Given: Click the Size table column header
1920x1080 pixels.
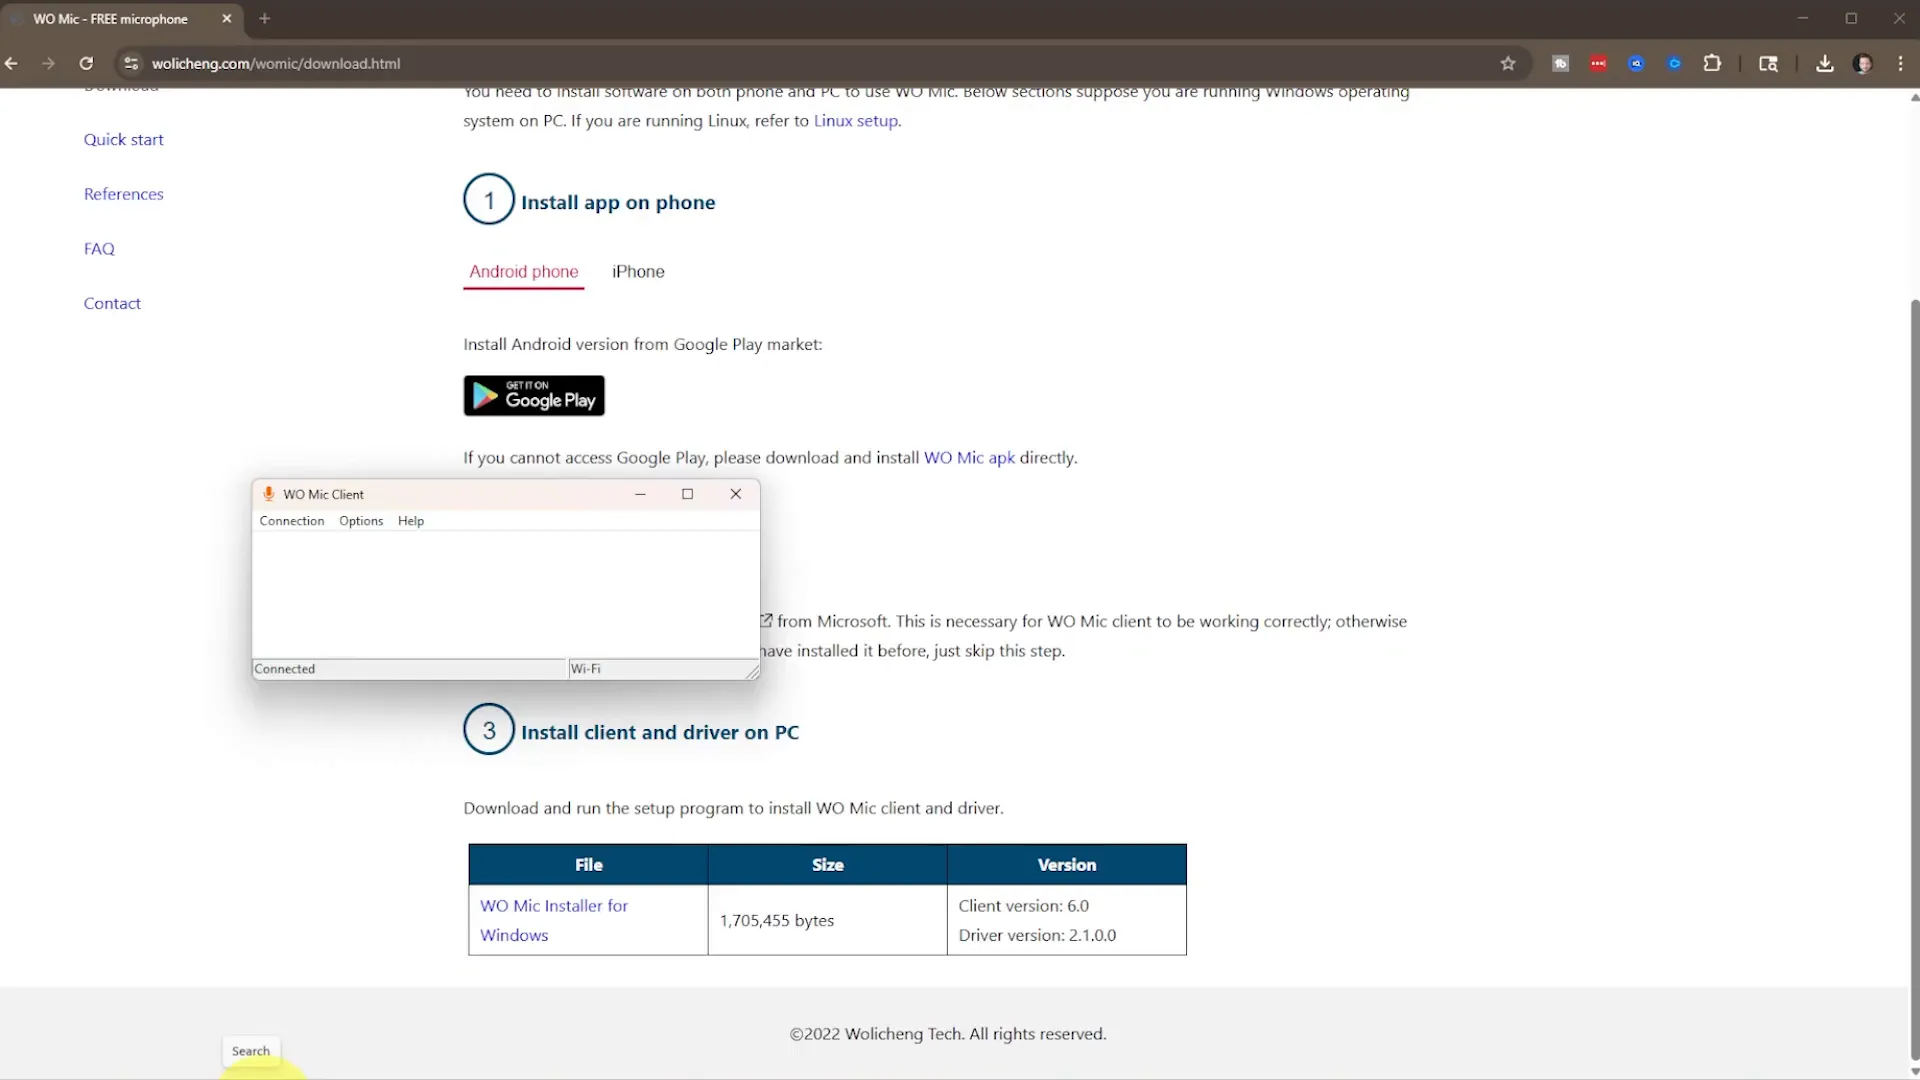Looking at the screenshot, I should pos(828,865).
